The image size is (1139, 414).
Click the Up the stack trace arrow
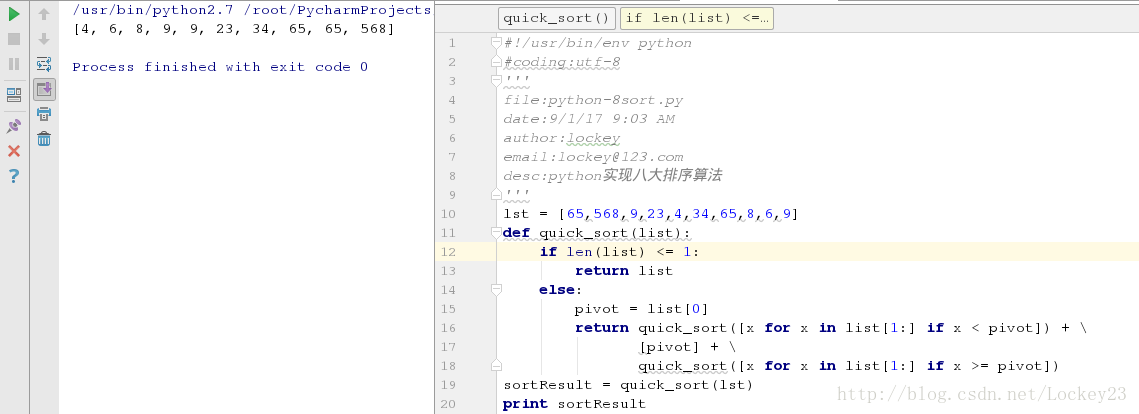[44, 14]
